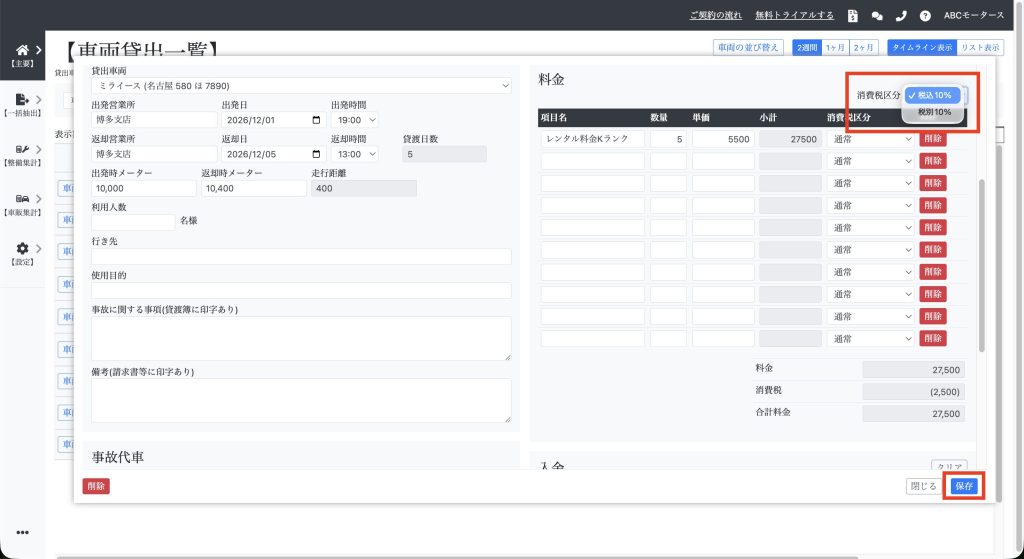Choose the 税込10% option
This screenshot has height=559, width=1024.
(x=934, y=95)
